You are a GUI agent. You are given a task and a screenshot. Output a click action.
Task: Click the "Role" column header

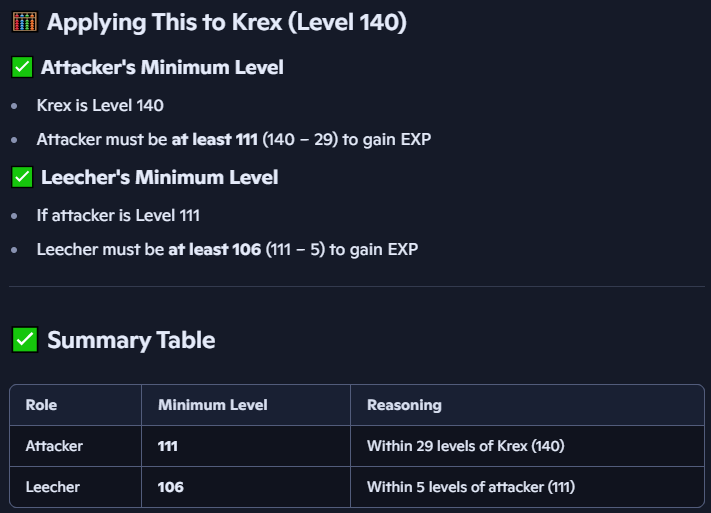(41, 405)
